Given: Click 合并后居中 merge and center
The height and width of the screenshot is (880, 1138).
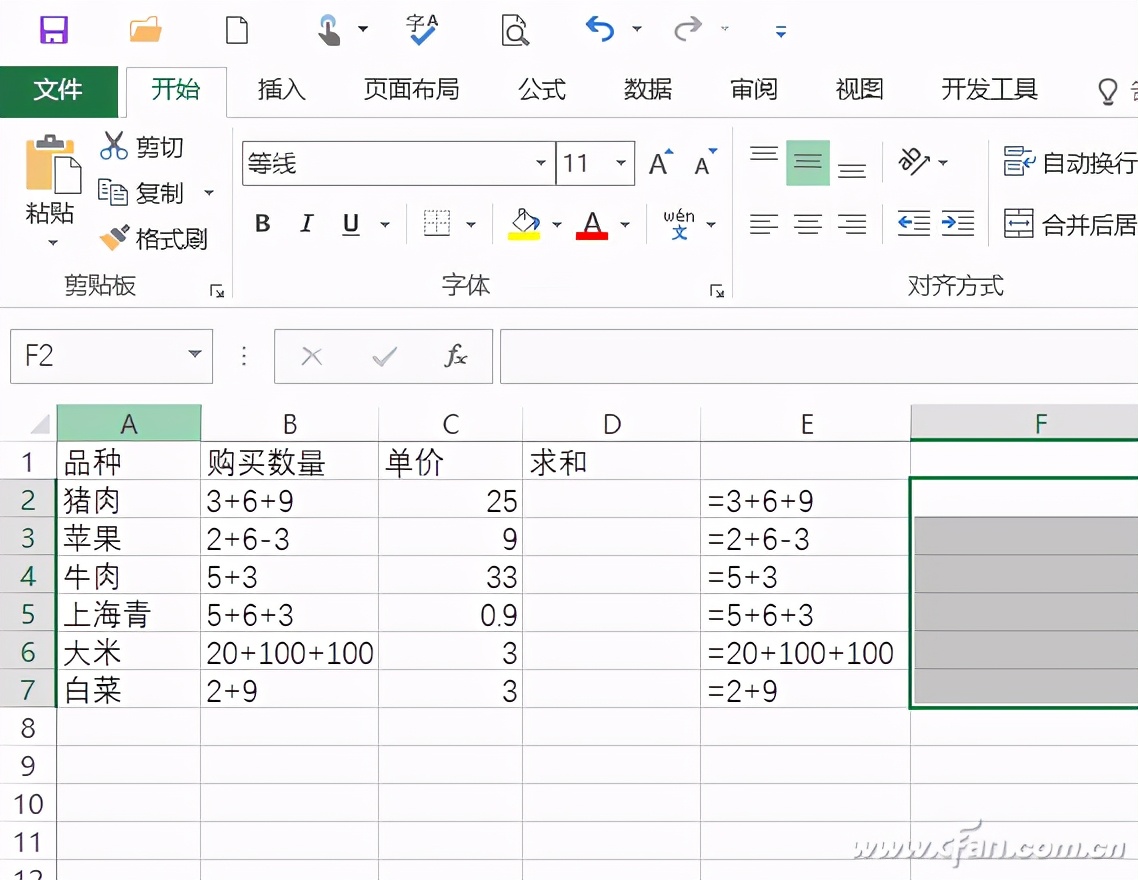Looking at the screenshot, I should click(1070, 224).
